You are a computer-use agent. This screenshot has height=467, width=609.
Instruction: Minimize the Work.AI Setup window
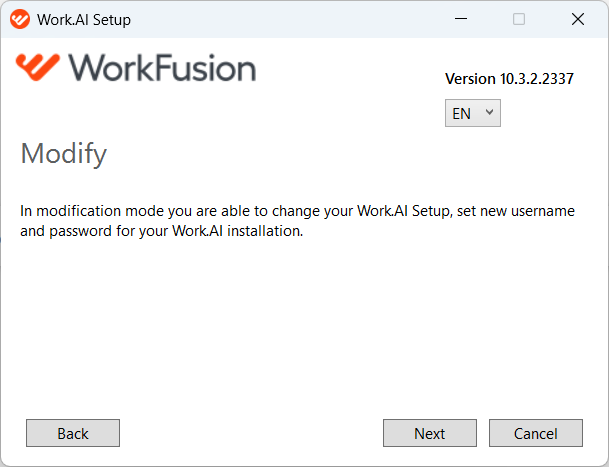pyautogui.click(x=461, y=19)
